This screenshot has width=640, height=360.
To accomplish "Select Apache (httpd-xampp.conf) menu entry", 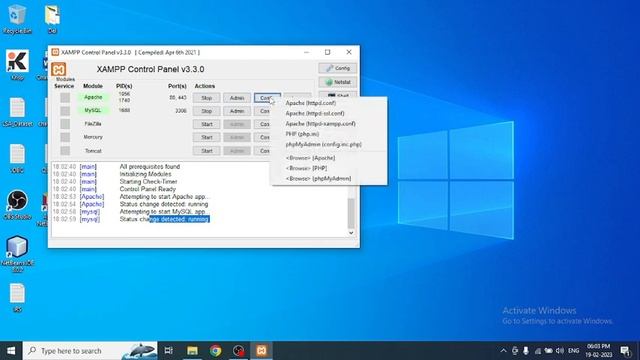I will tap(329, 124).
